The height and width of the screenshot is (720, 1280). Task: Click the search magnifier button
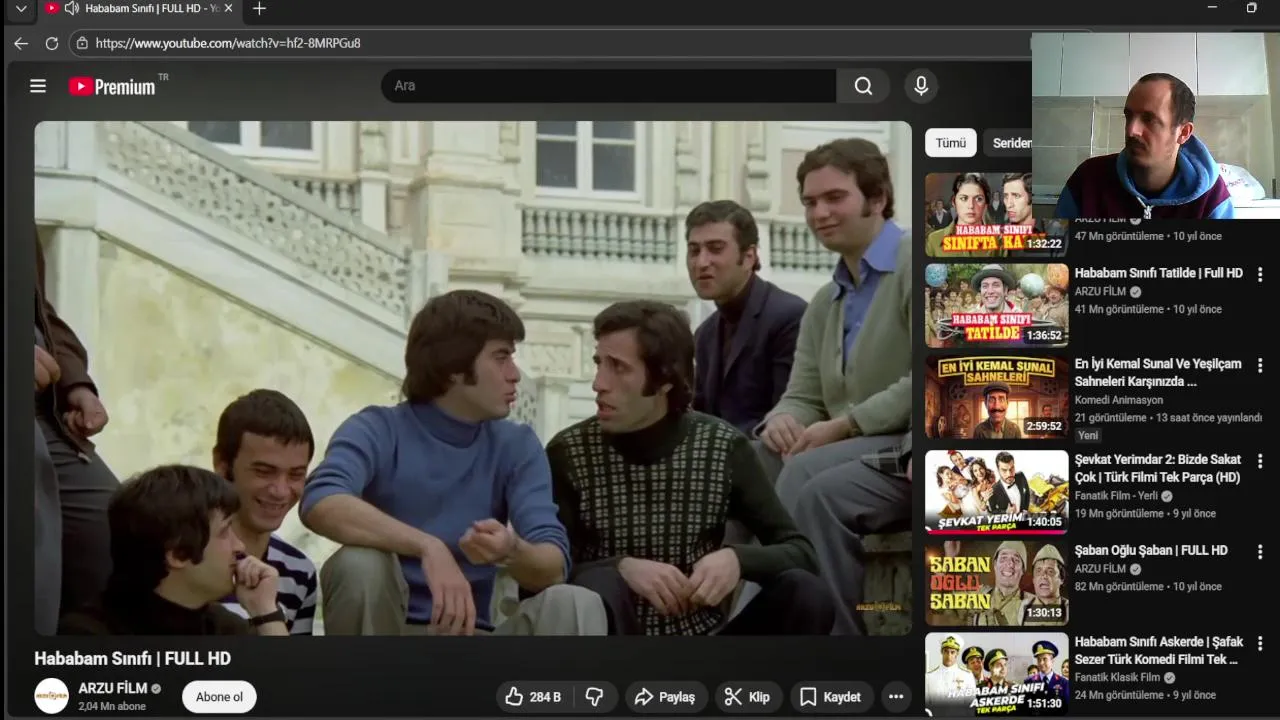click(863, 86)
